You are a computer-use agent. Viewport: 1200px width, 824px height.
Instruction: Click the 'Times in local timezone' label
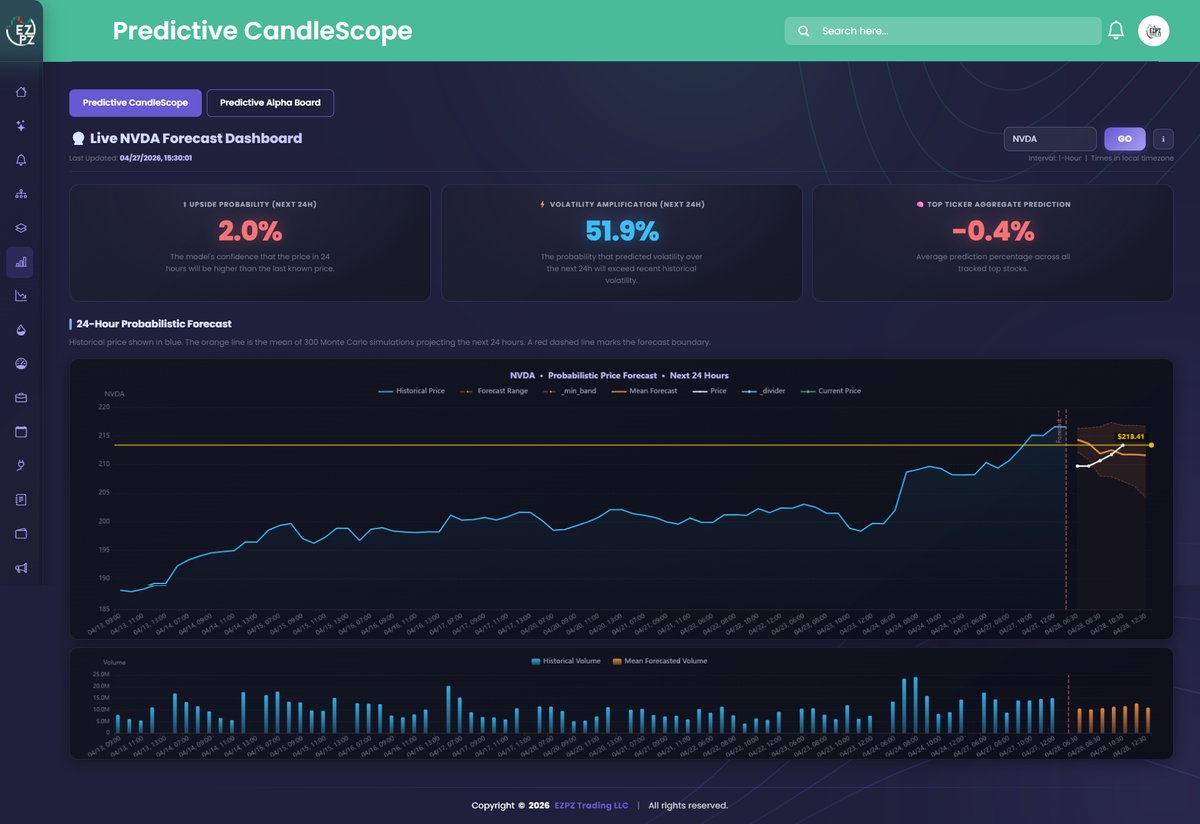1132,158
